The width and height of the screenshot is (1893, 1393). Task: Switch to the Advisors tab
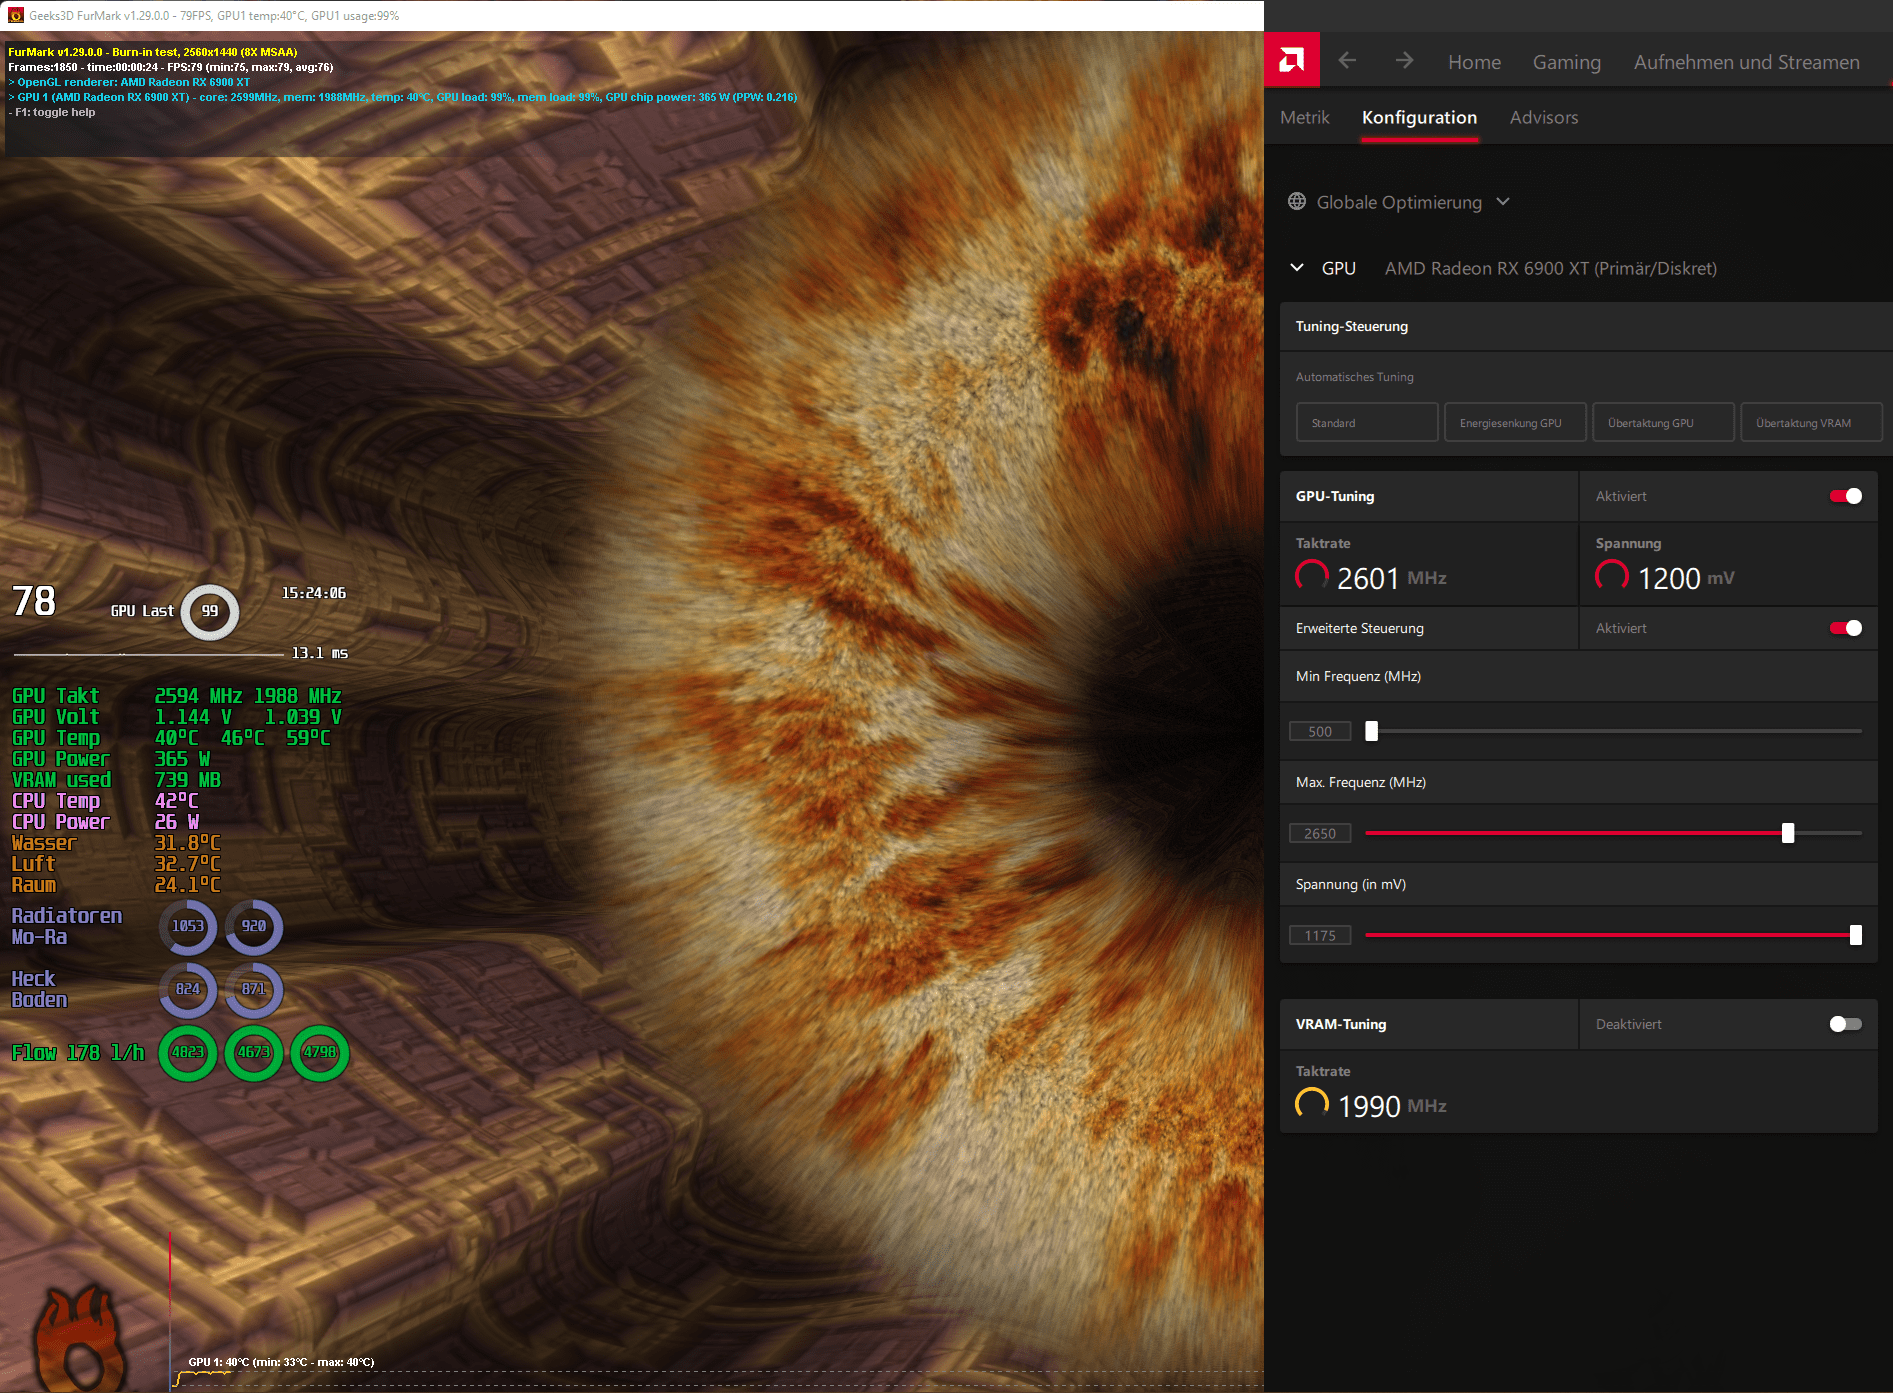(1544, 117)
